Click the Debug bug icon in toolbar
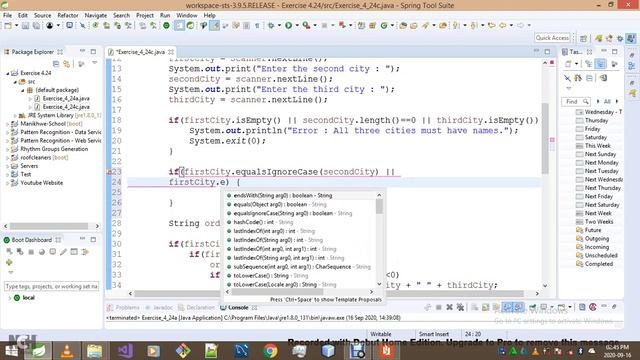The image size is (640, 360). click(271, 25)
